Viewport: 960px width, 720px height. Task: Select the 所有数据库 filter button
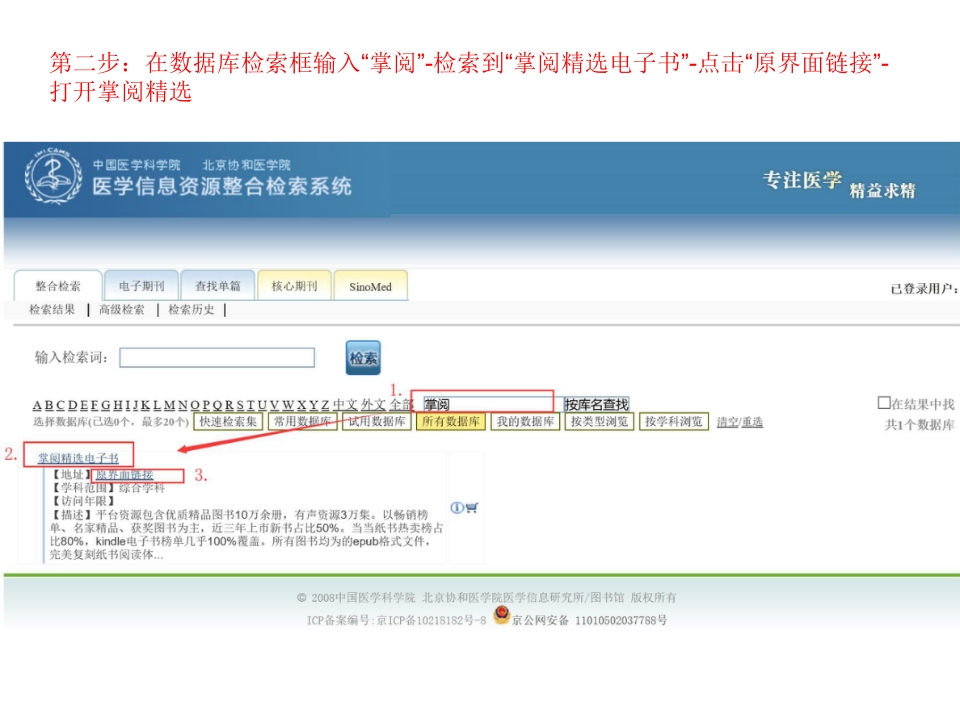pos(451,422)
